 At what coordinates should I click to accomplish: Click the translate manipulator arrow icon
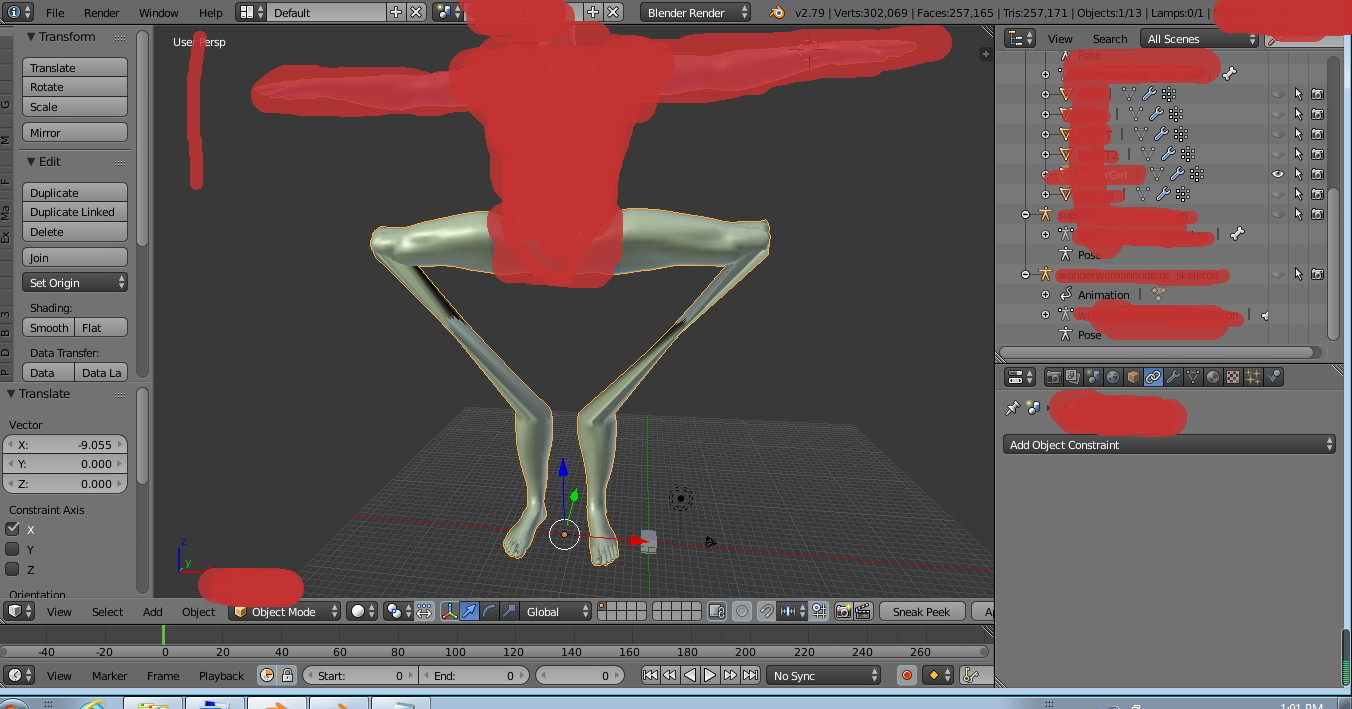[469, 611]
